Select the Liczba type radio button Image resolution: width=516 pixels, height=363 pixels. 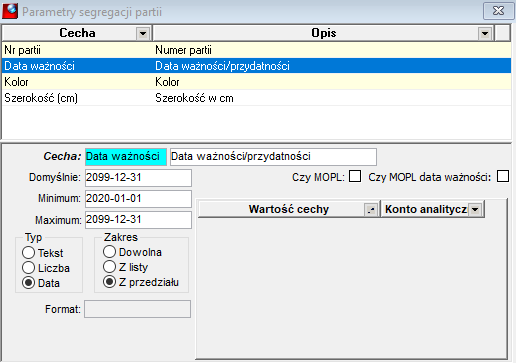28,268
